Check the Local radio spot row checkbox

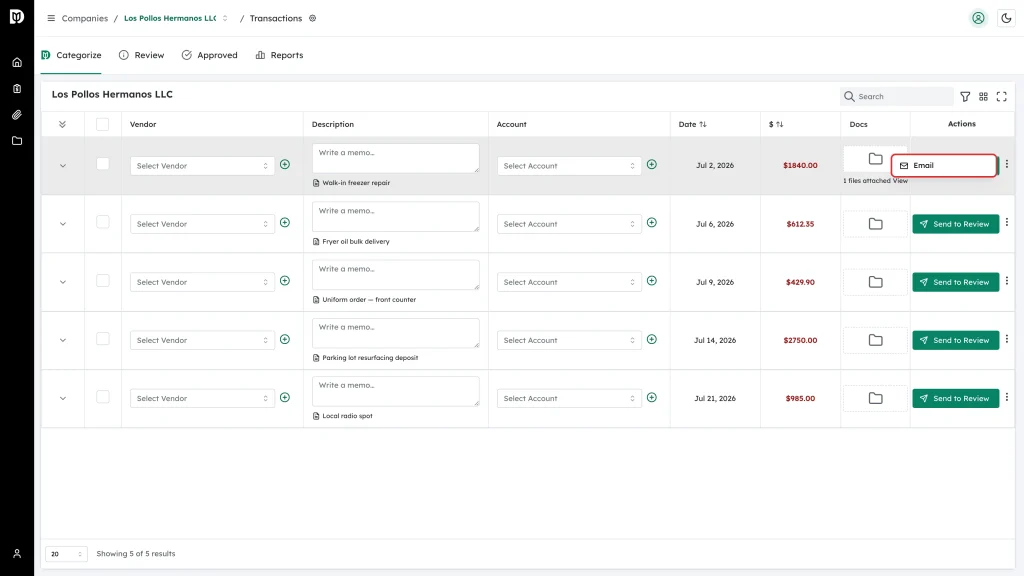103,397
